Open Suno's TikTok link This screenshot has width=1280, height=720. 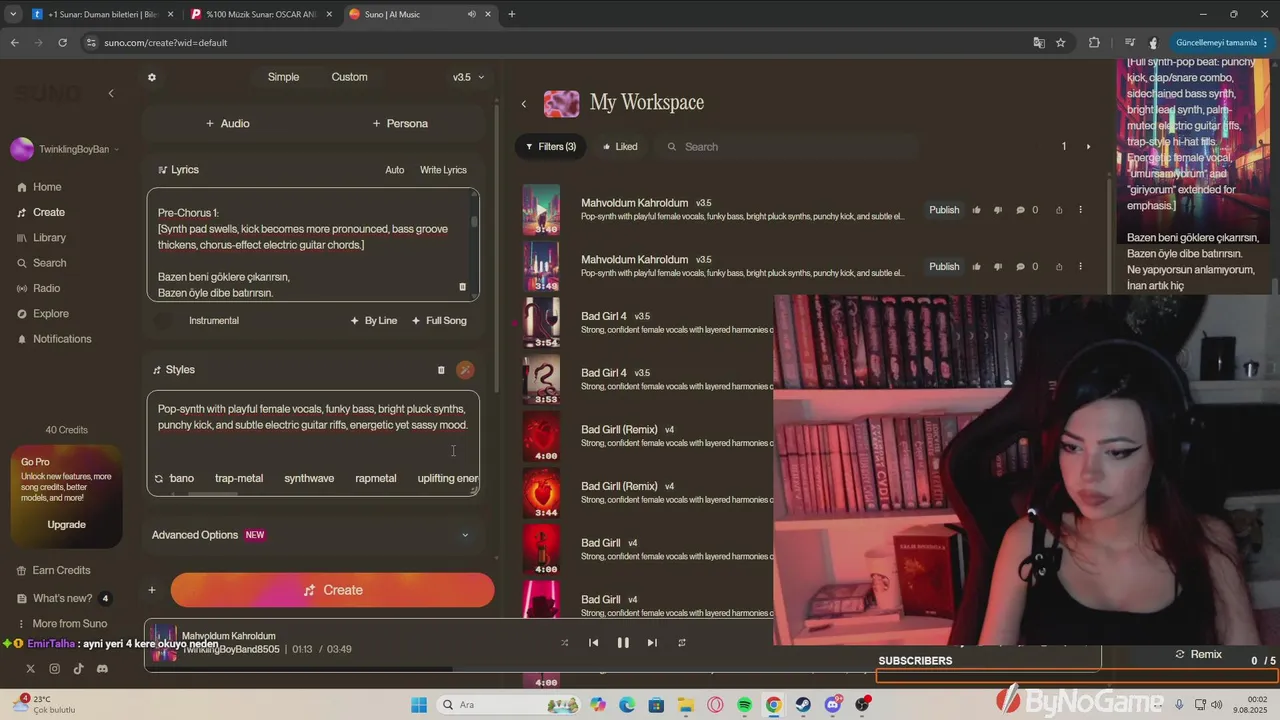coord(78,668)
